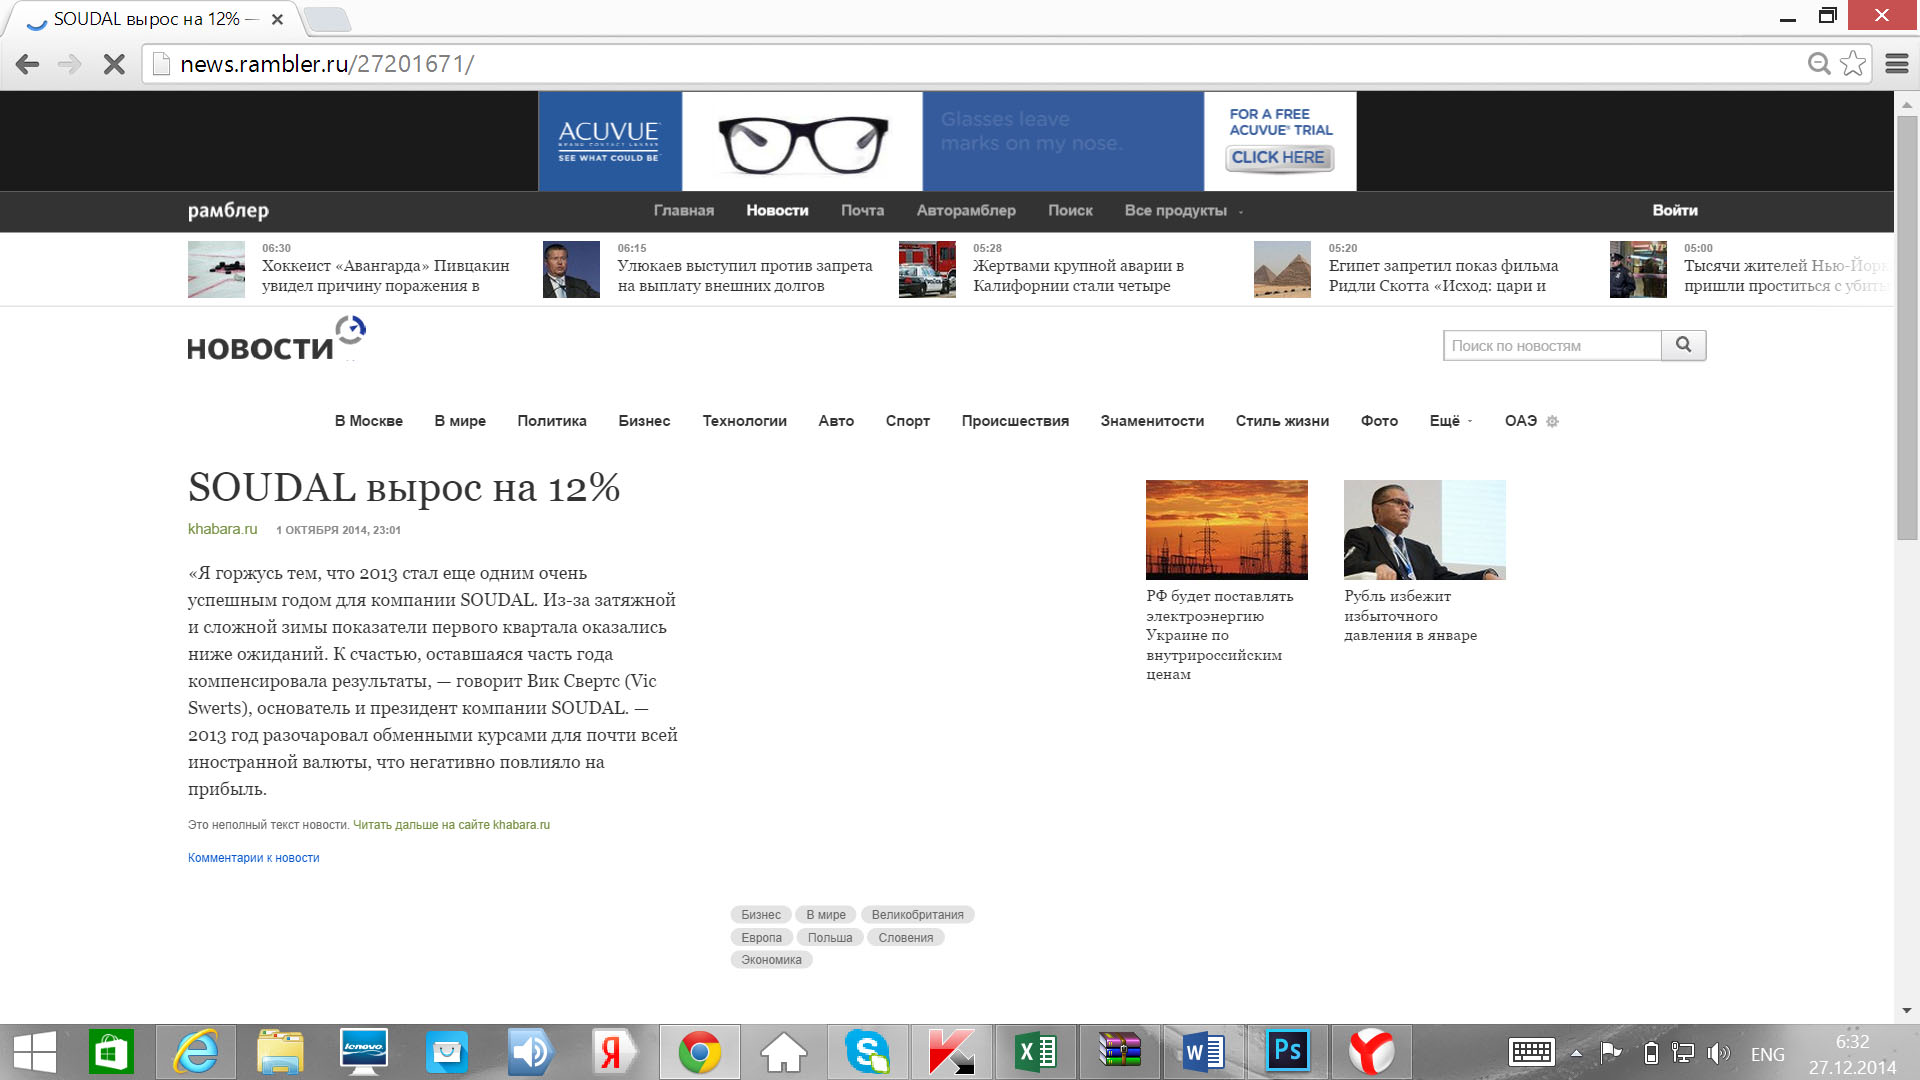Open the Египет запретил показ фильма headline
Viewport: 1920px width, 1080px height.
click(x=1443, y=276)
